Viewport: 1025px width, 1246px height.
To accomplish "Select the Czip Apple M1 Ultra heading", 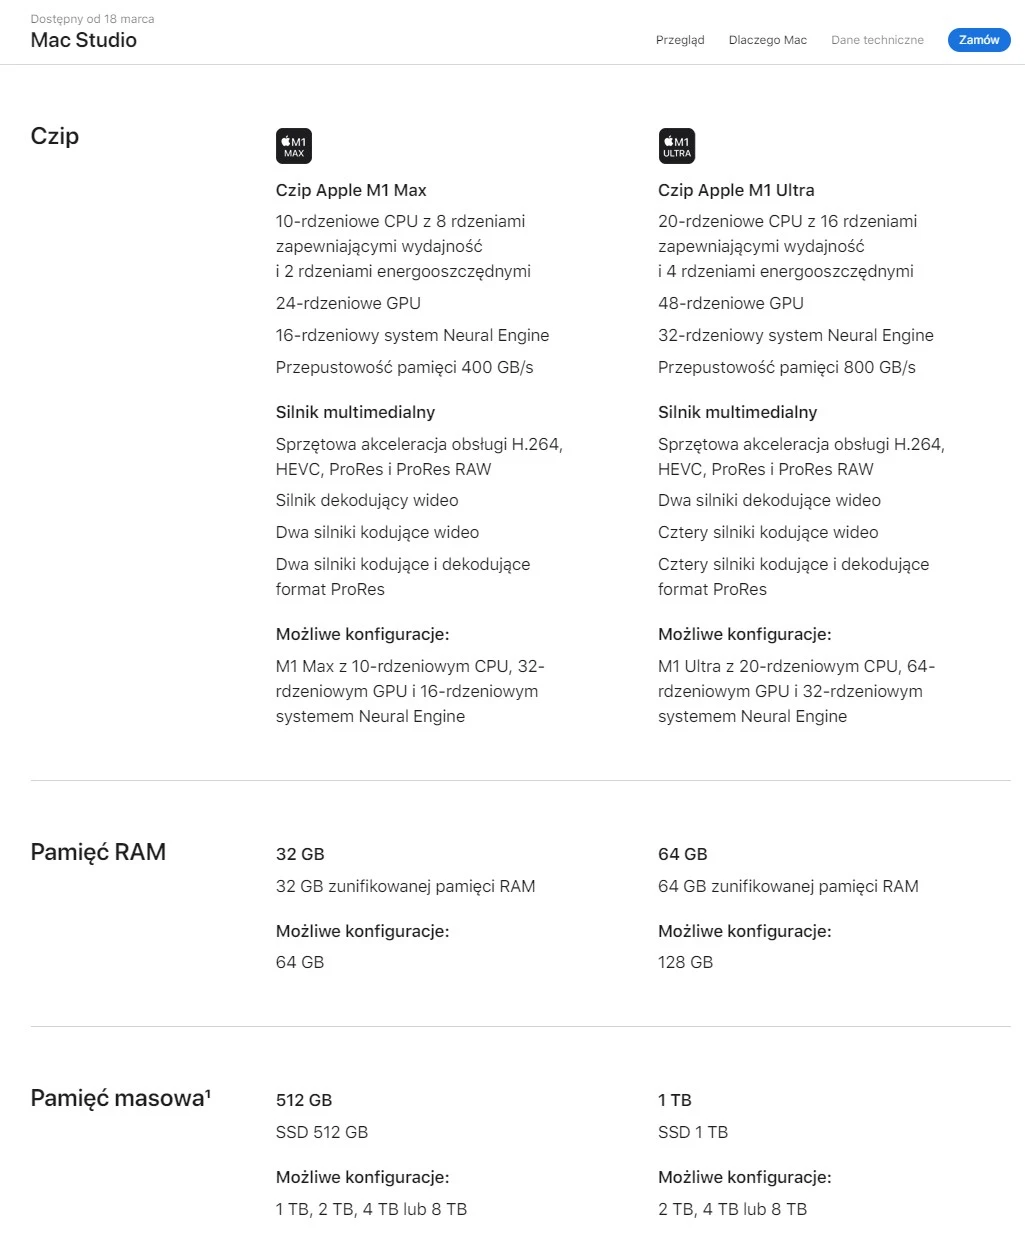I will (736, 190).
